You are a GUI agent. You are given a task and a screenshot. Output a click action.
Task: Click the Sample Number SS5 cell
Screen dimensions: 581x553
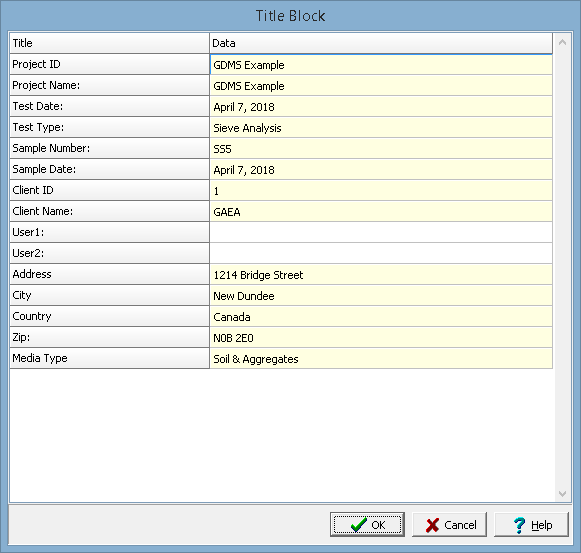[x=381, y=149]
